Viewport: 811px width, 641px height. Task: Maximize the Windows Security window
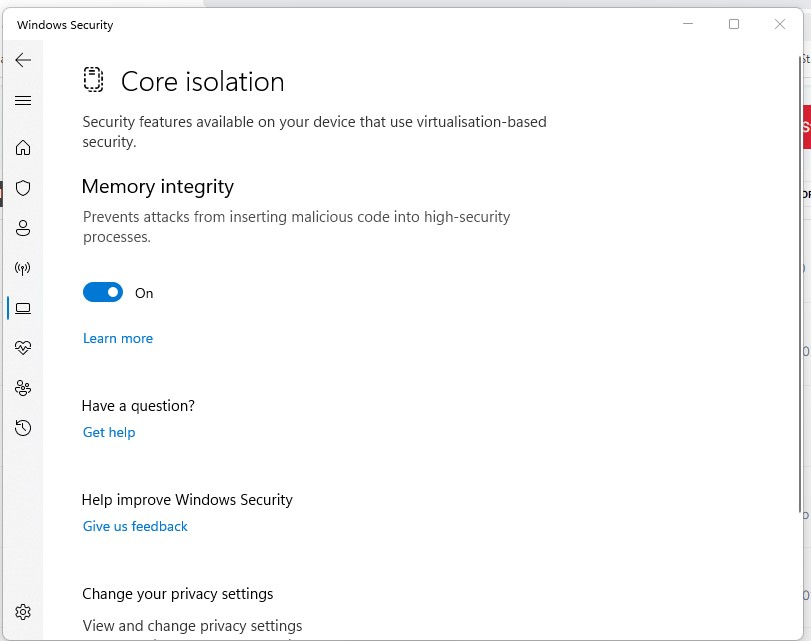click(734, 24)
